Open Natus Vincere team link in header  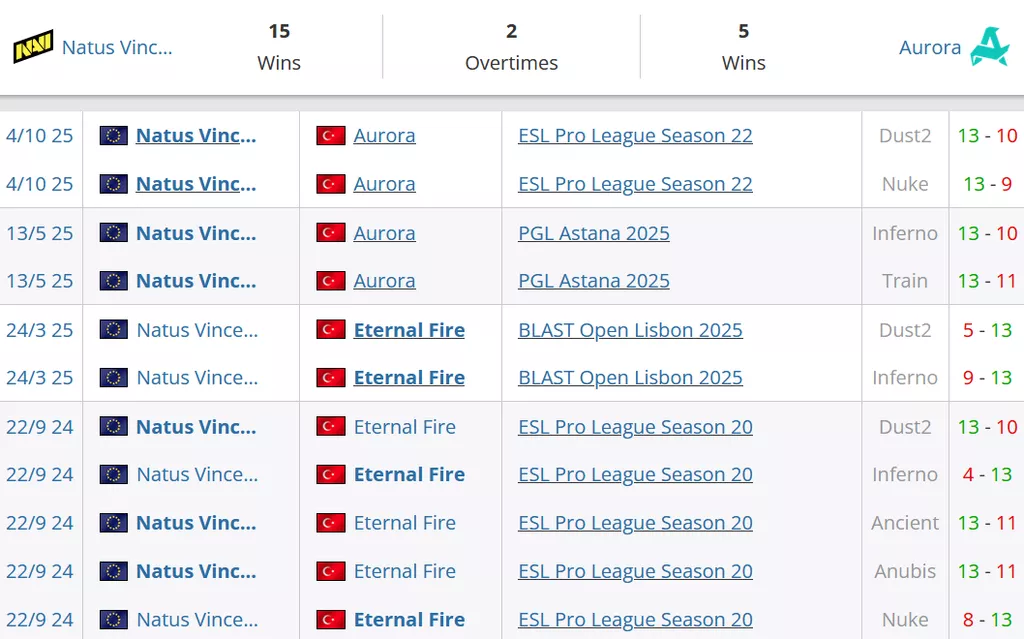117,47
